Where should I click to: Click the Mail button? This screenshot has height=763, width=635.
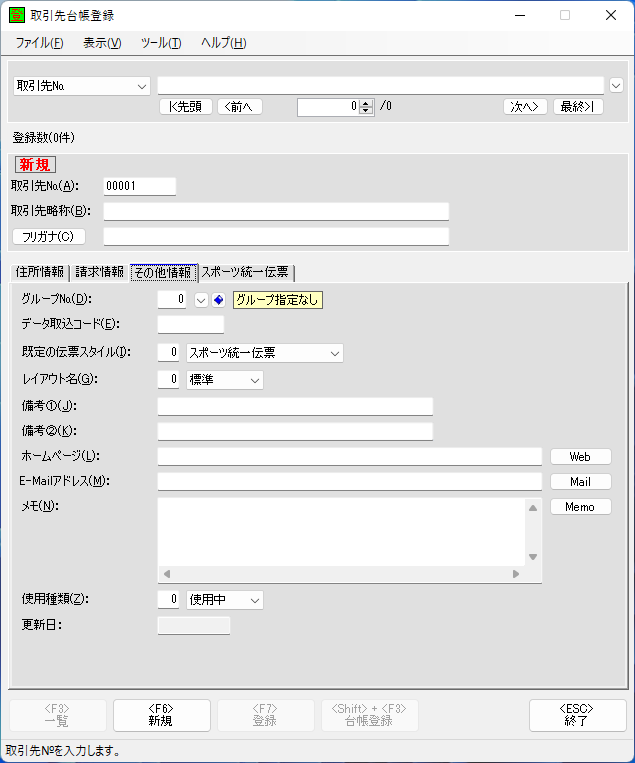581,482
